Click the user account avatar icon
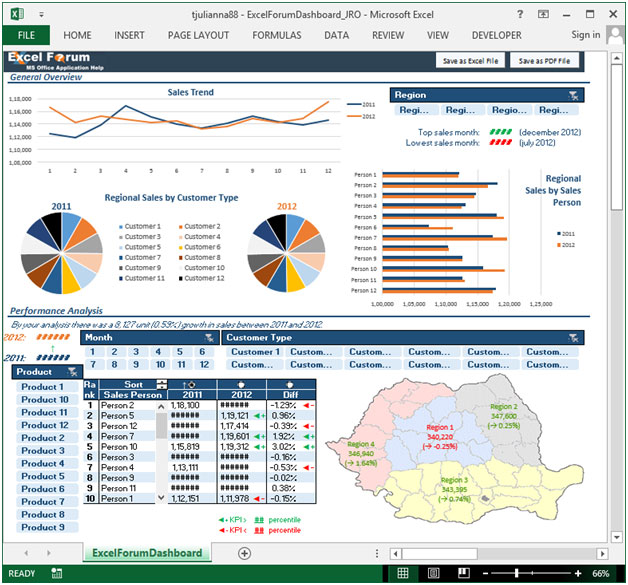The image size is (628, 585). coord(615,35)
